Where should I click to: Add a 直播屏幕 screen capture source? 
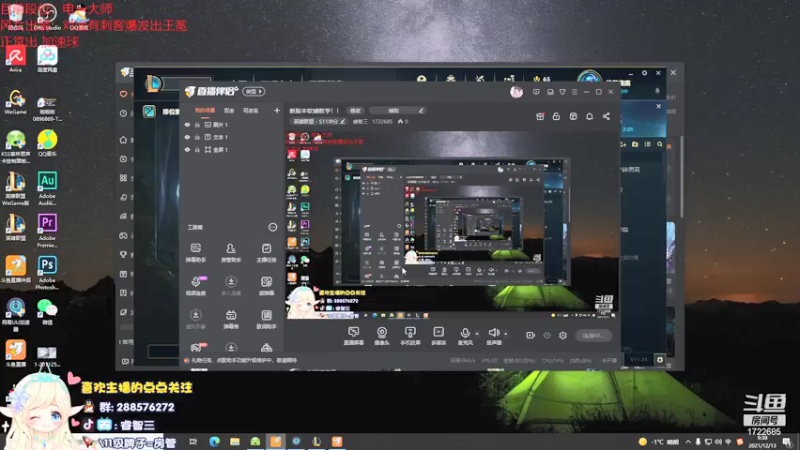click(x=353, y=336)
